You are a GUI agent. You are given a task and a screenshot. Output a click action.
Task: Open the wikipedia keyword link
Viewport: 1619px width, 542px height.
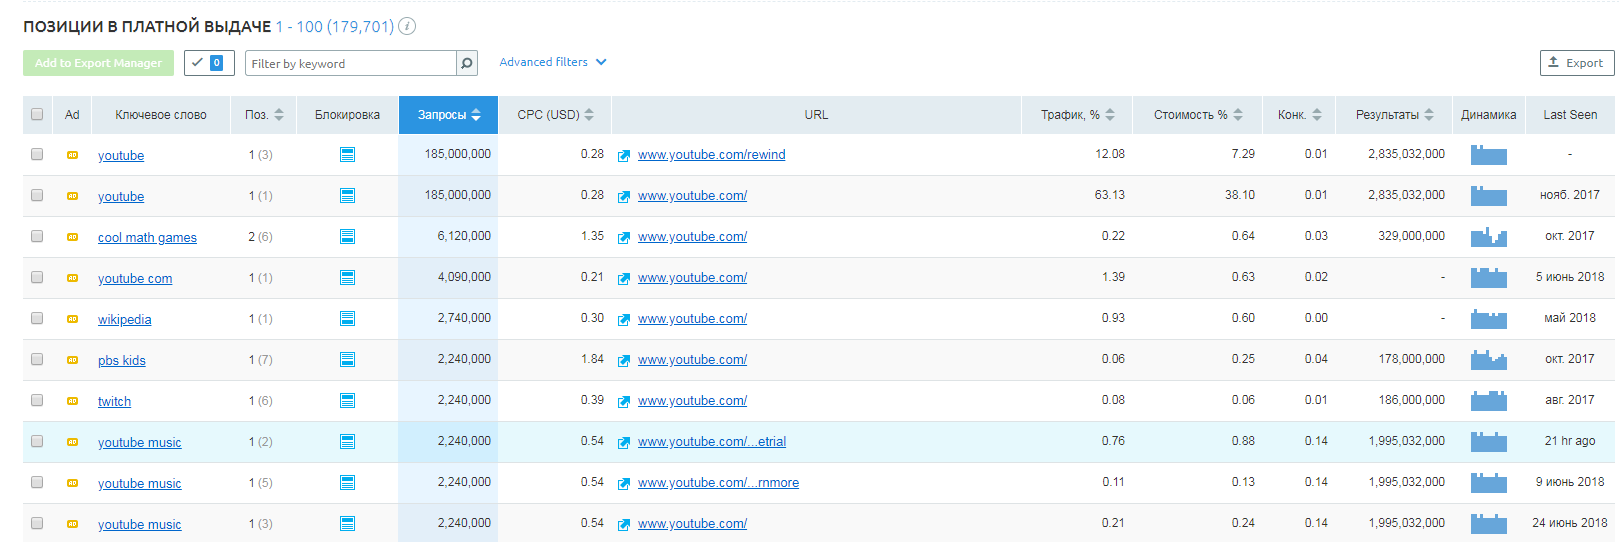coord(125,320)
